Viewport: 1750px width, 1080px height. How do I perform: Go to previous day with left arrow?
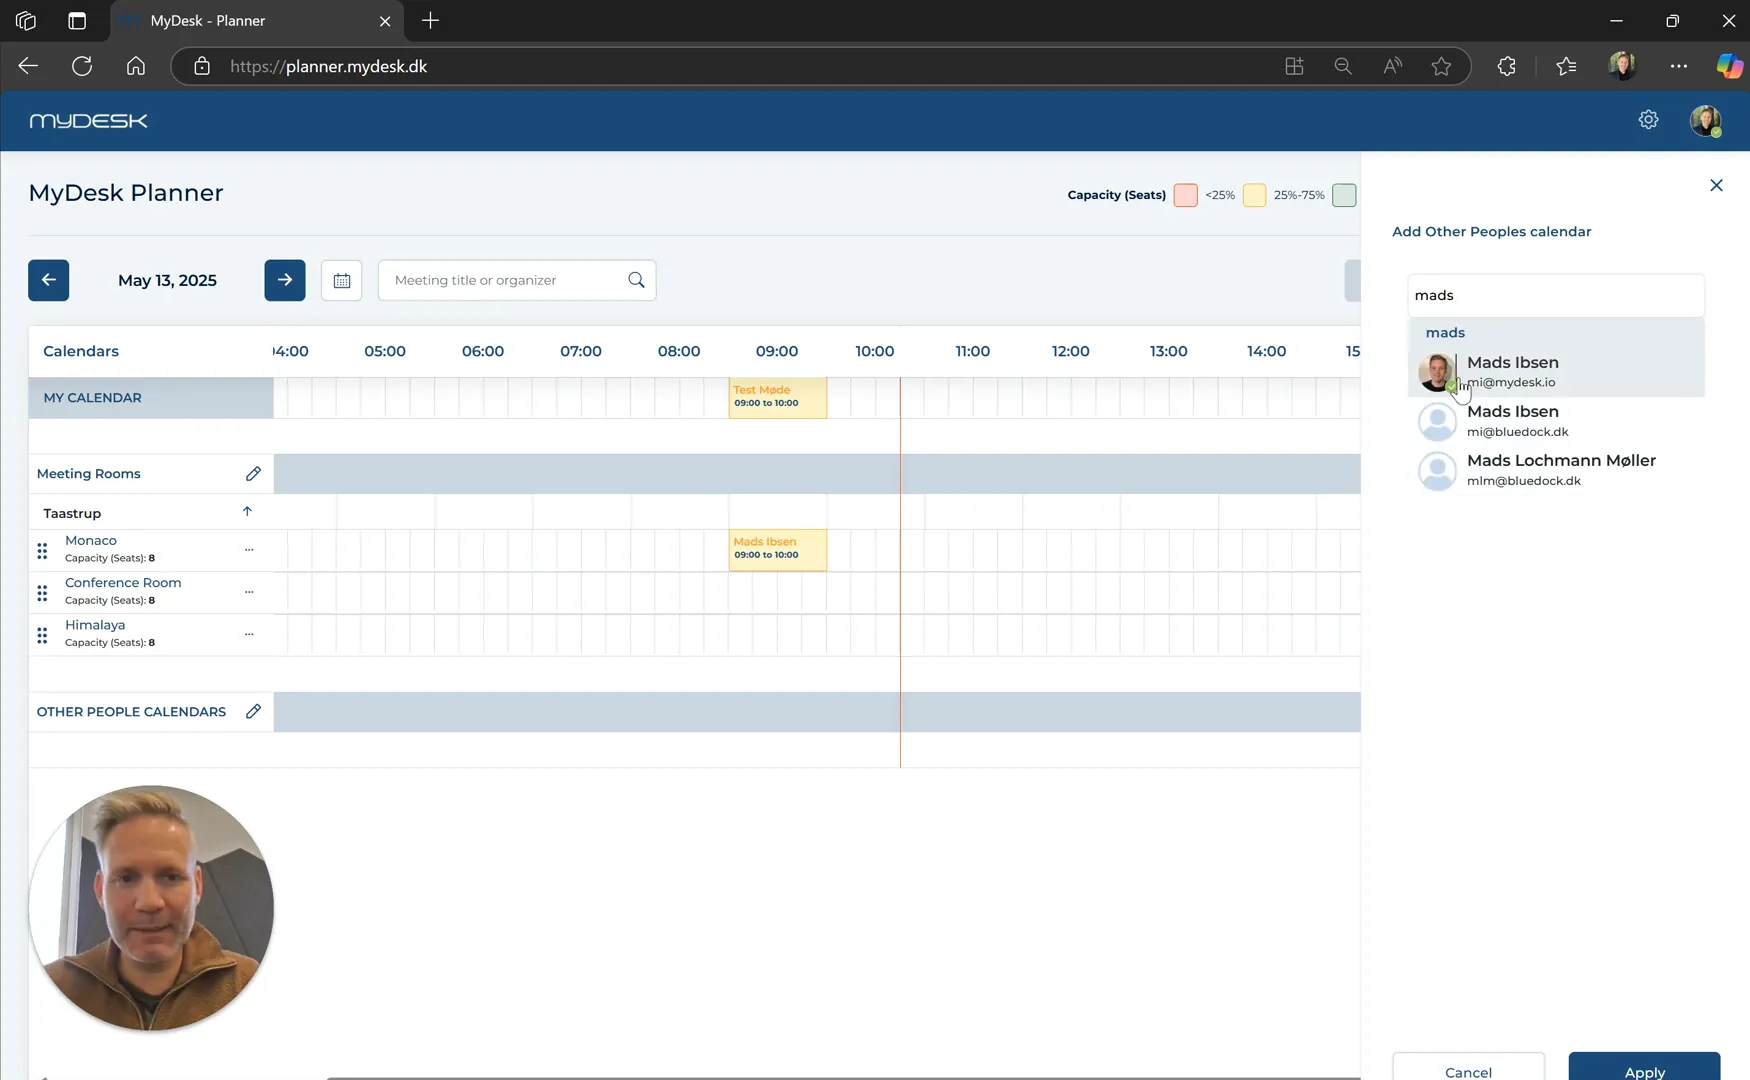(48, 280)
